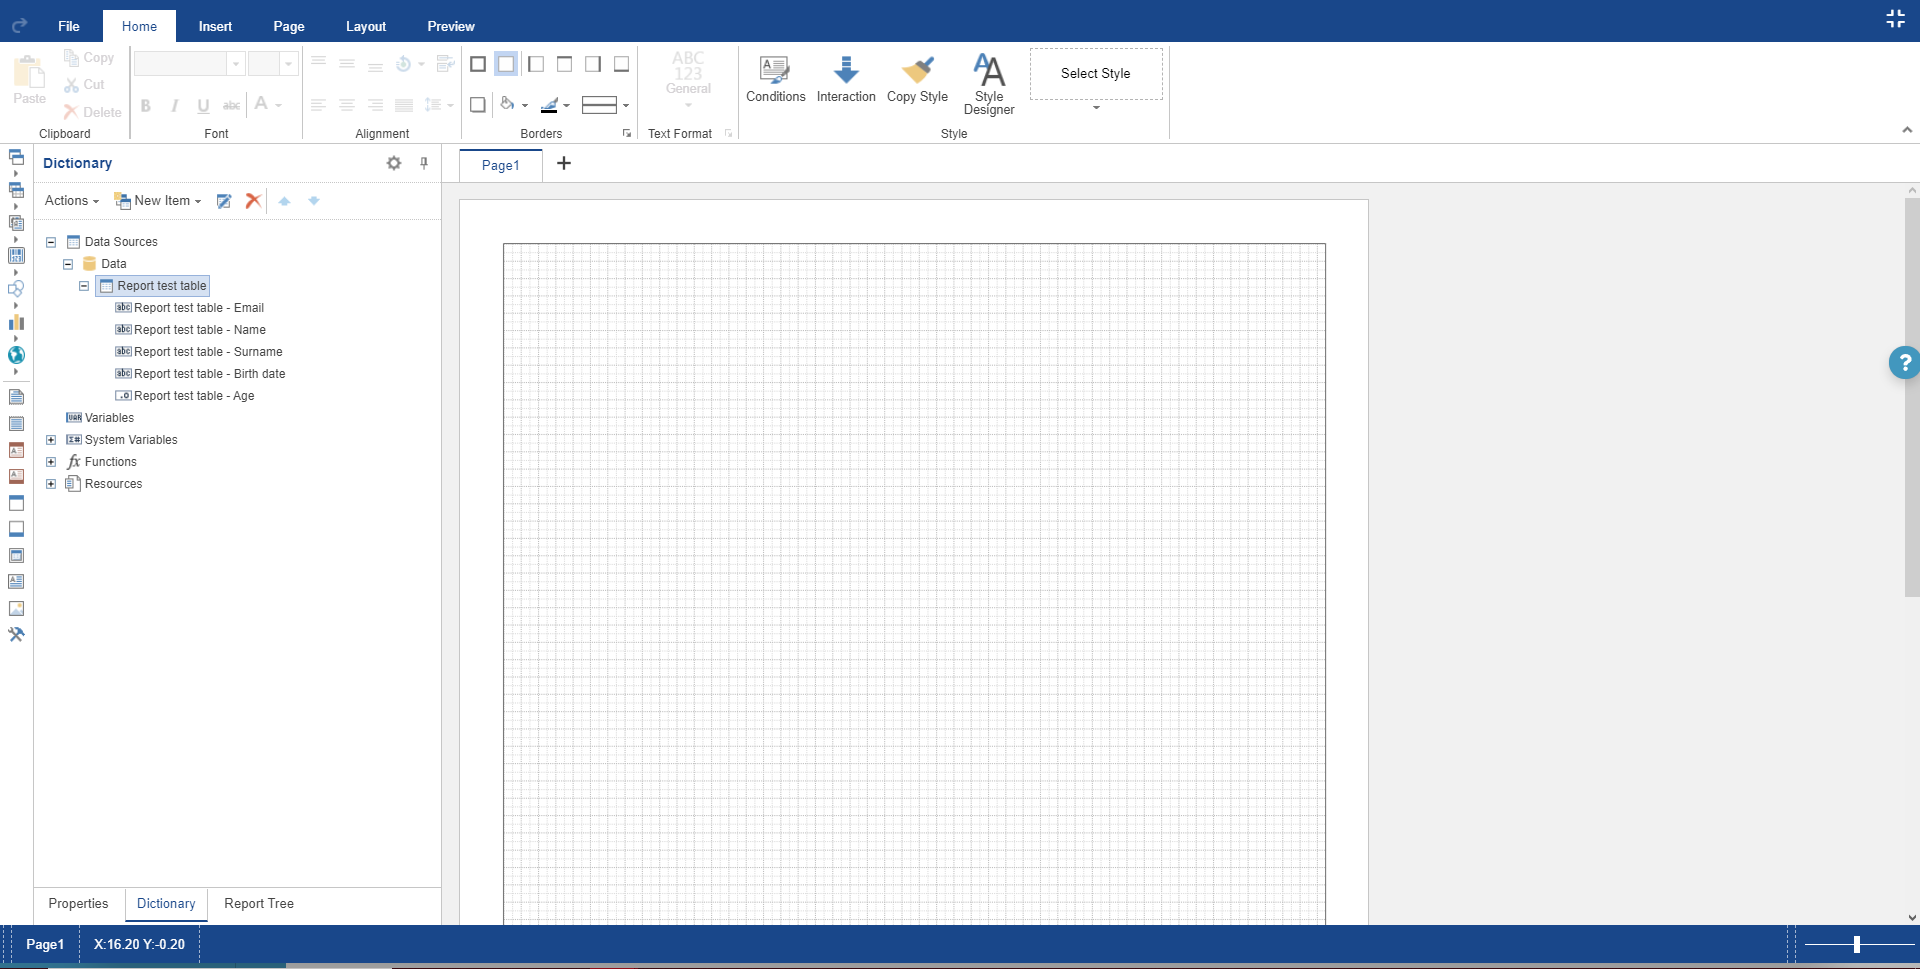Image resolution: width=1920 pixels, height=969 pixels.
Task: Pin the Dictionary panel
Action: pos(424,163)
